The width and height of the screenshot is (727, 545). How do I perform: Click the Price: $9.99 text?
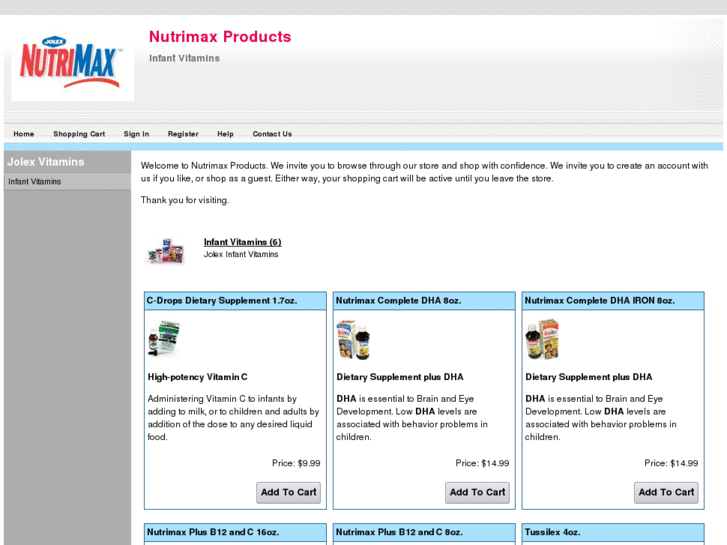click(296, 463)
